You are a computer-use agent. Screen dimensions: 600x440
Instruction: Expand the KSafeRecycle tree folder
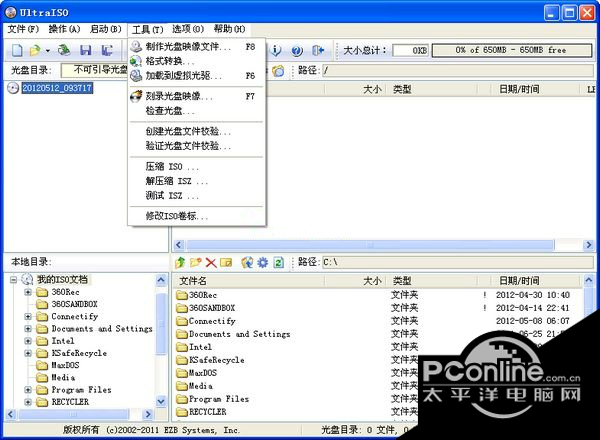[28, 353]
